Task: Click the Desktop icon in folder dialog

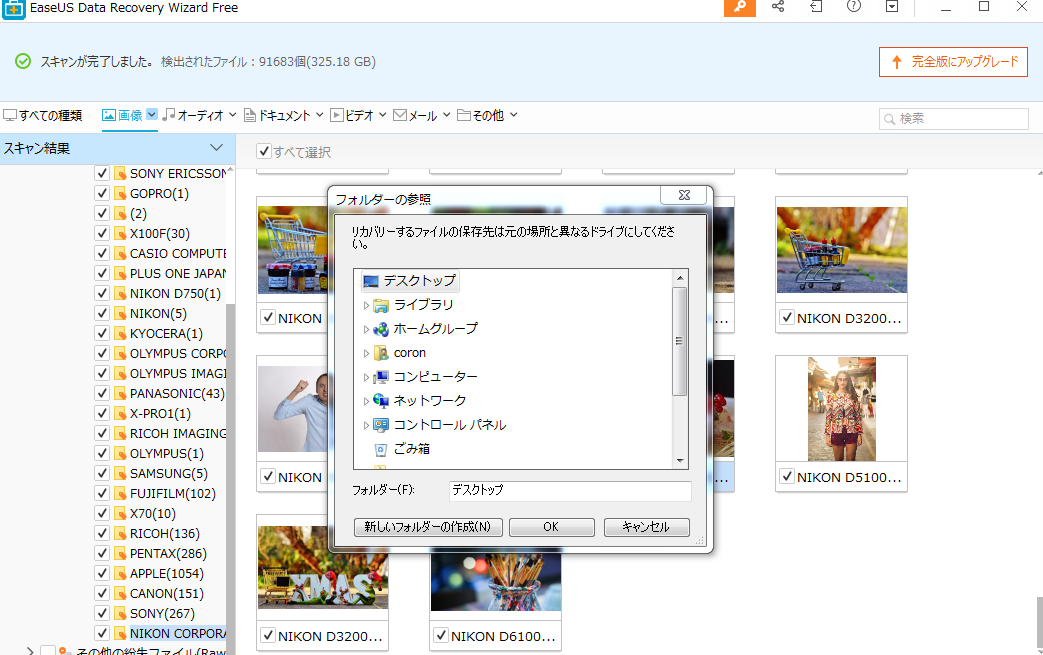Action: (371, 281)
